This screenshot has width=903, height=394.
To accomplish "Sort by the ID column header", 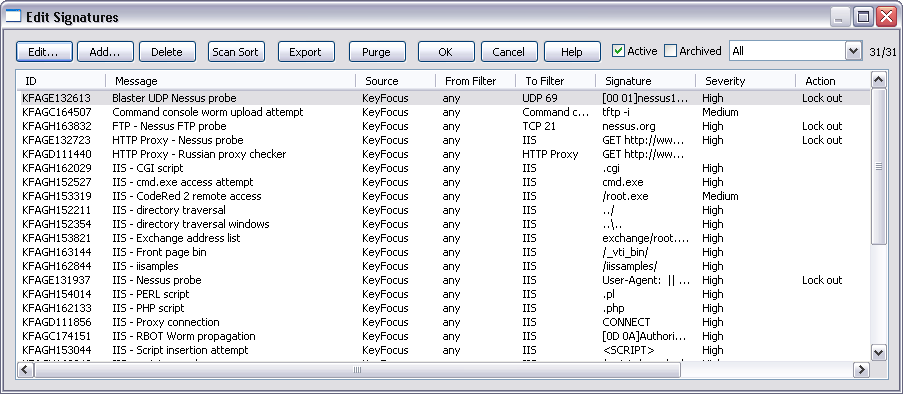I will (61, 81).
